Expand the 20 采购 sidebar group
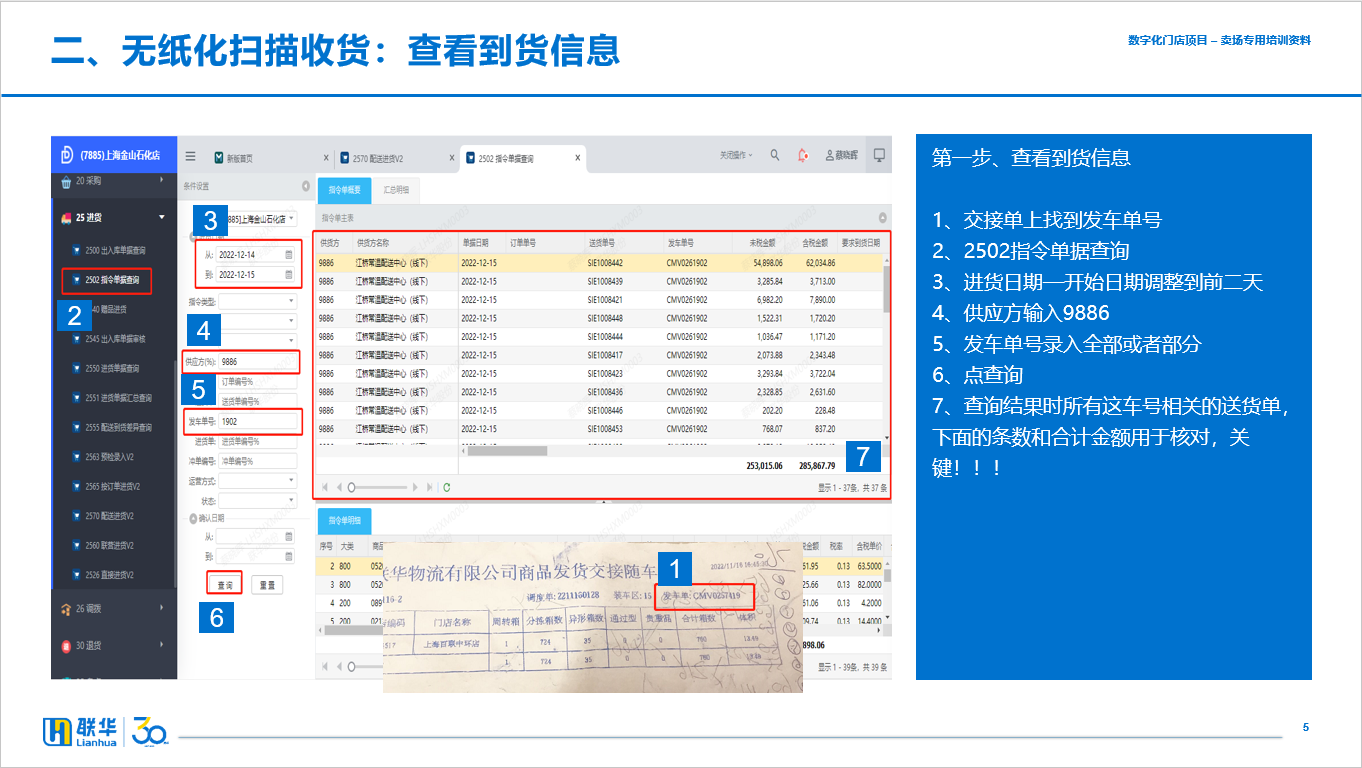Viewport: 1362px width, 768px height. 114,182
